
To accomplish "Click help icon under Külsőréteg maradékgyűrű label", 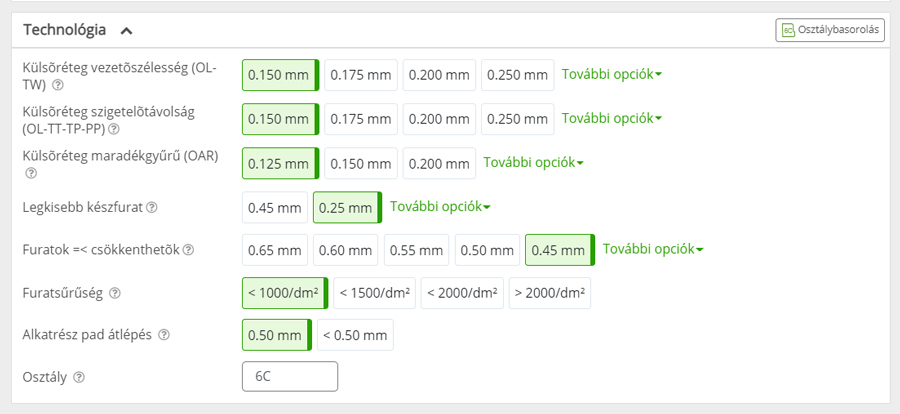I will (x=30, y=173).
